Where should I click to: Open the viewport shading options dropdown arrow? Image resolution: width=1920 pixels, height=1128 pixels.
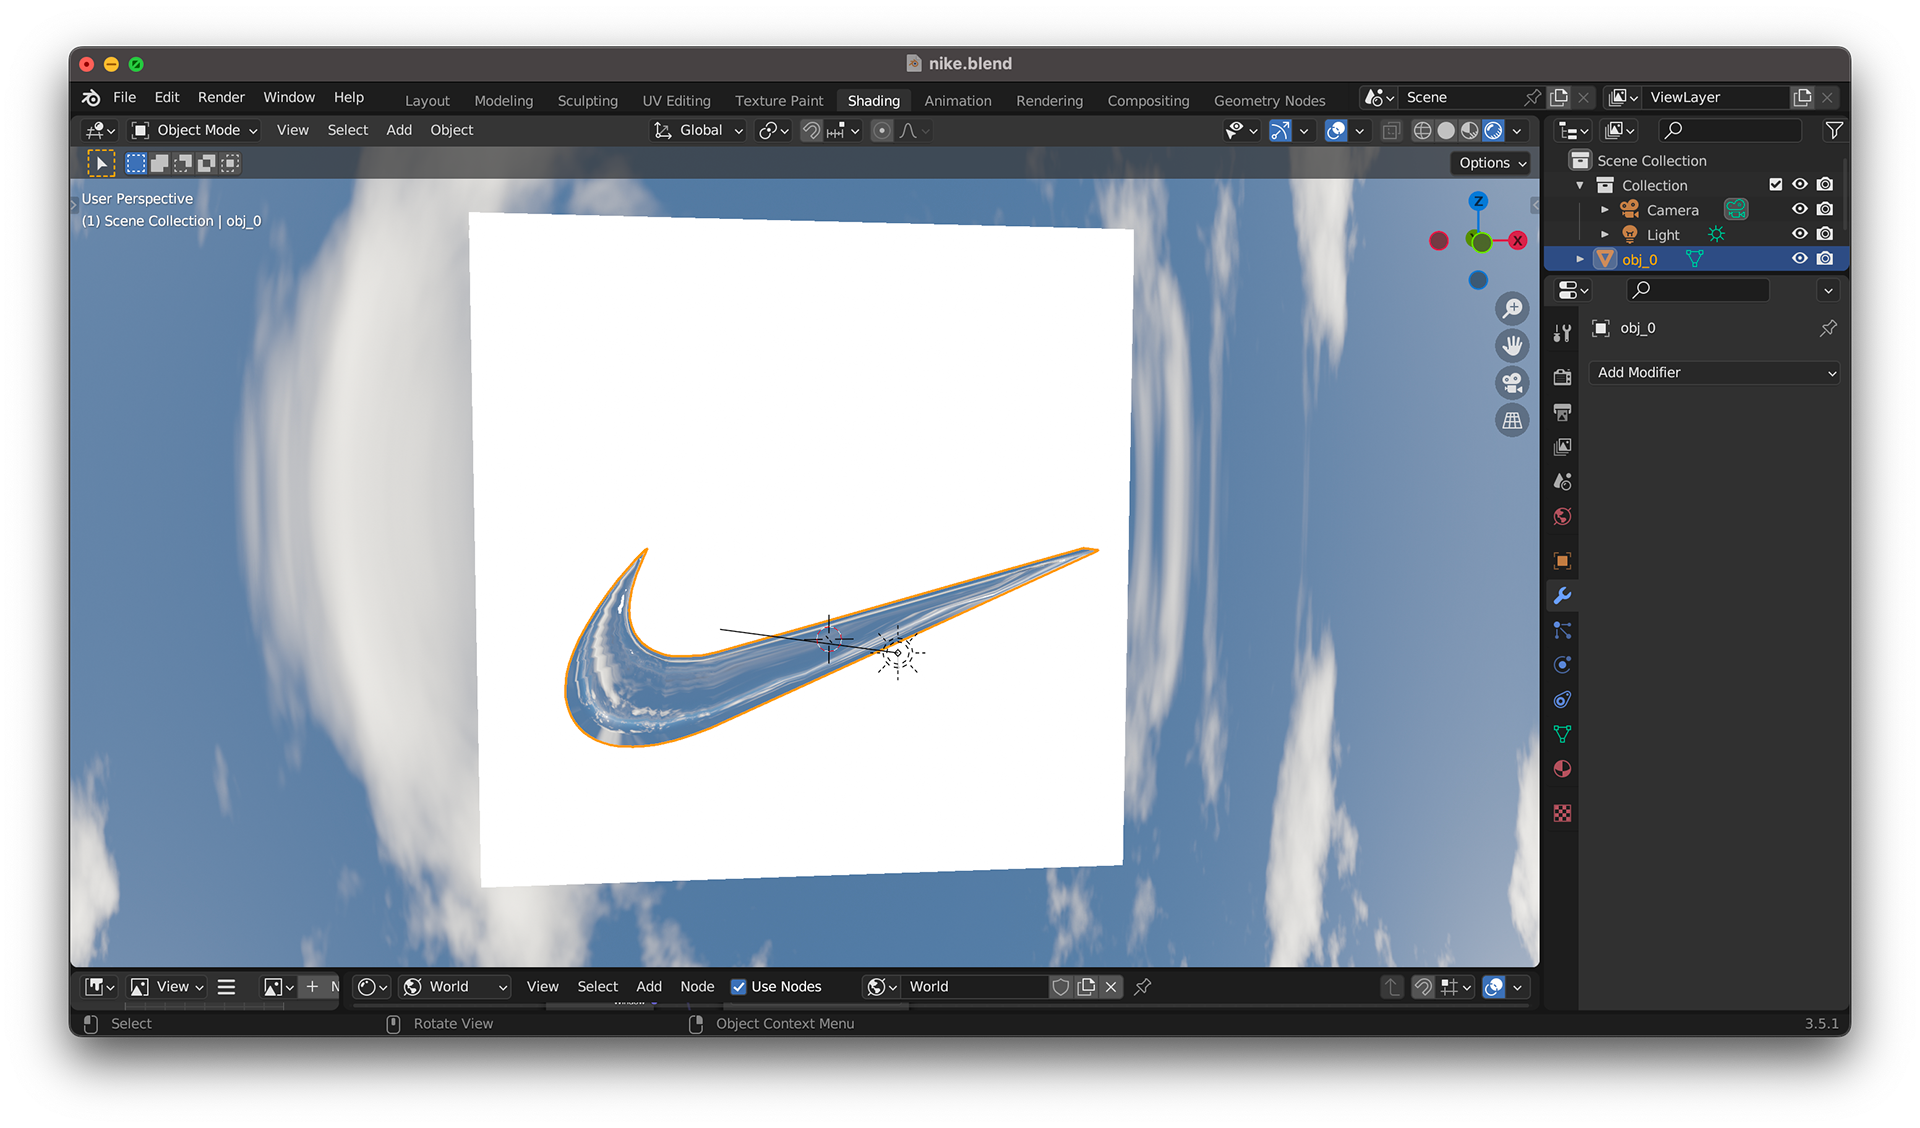point(1517,130)
